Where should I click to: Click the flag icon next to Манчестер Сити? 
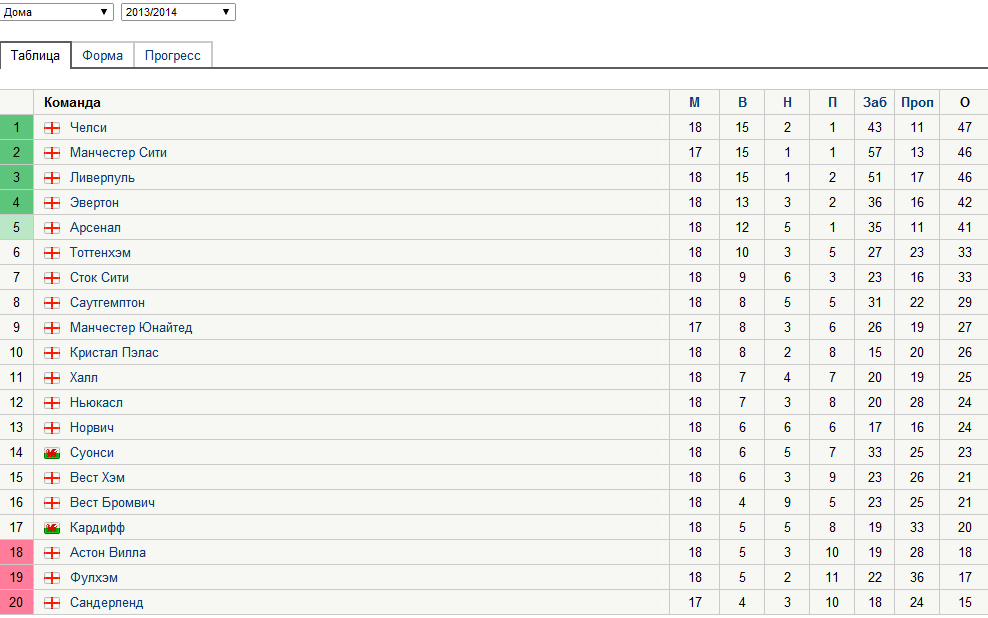tap(52, 152)
